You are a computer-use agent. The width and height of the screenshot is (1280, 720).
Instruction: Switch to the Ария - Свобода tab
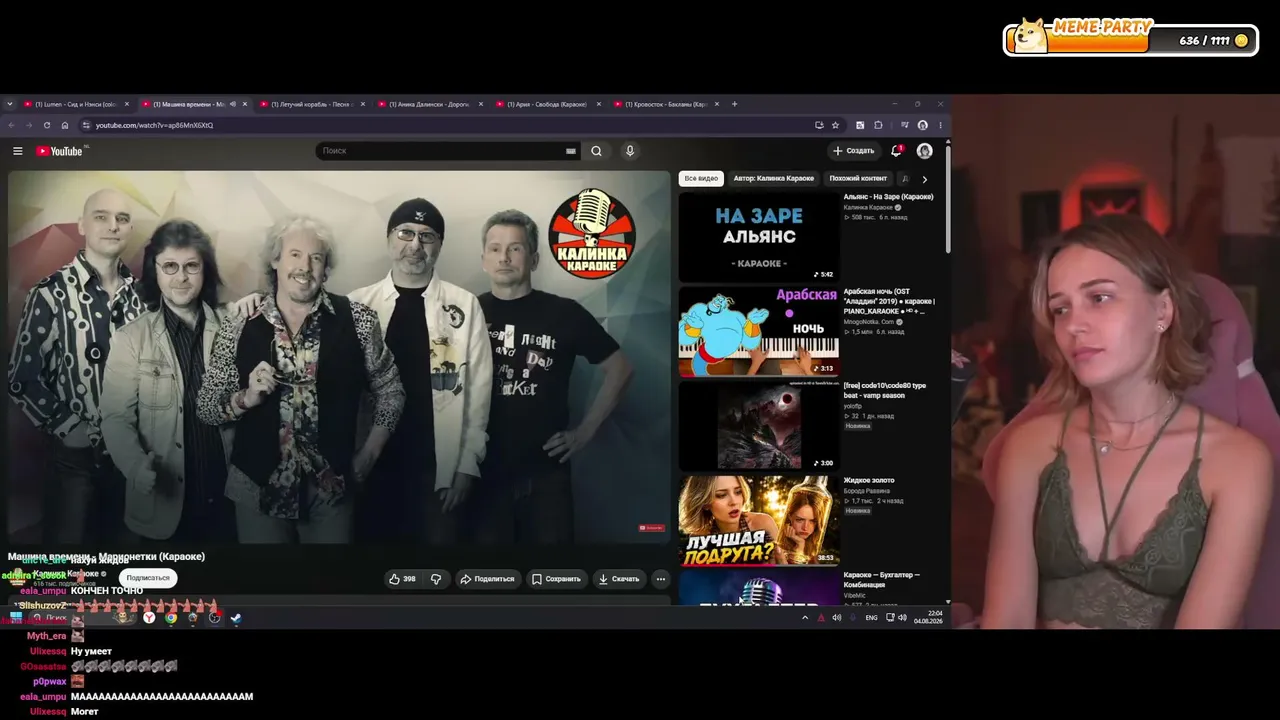point(547,104)
